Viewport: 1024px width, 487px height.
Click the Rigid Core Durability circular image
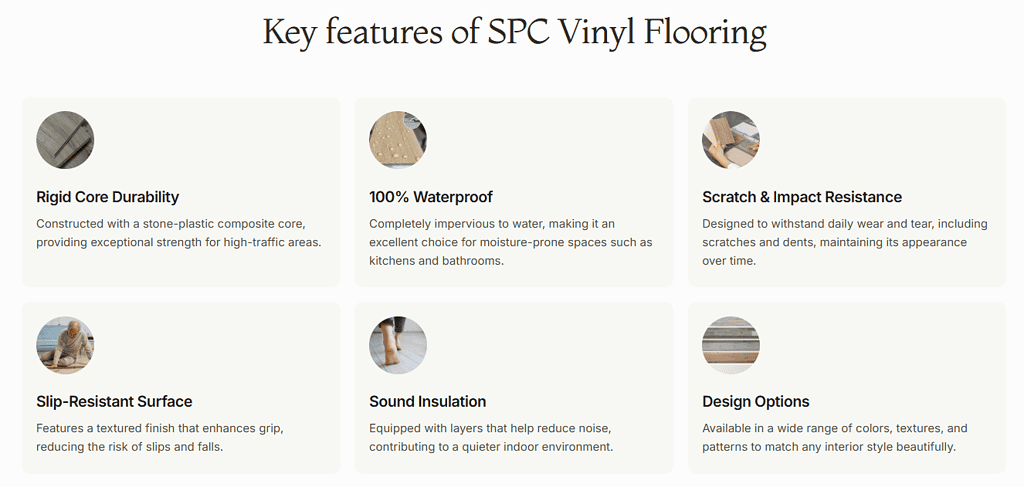(x=65, y=140)
